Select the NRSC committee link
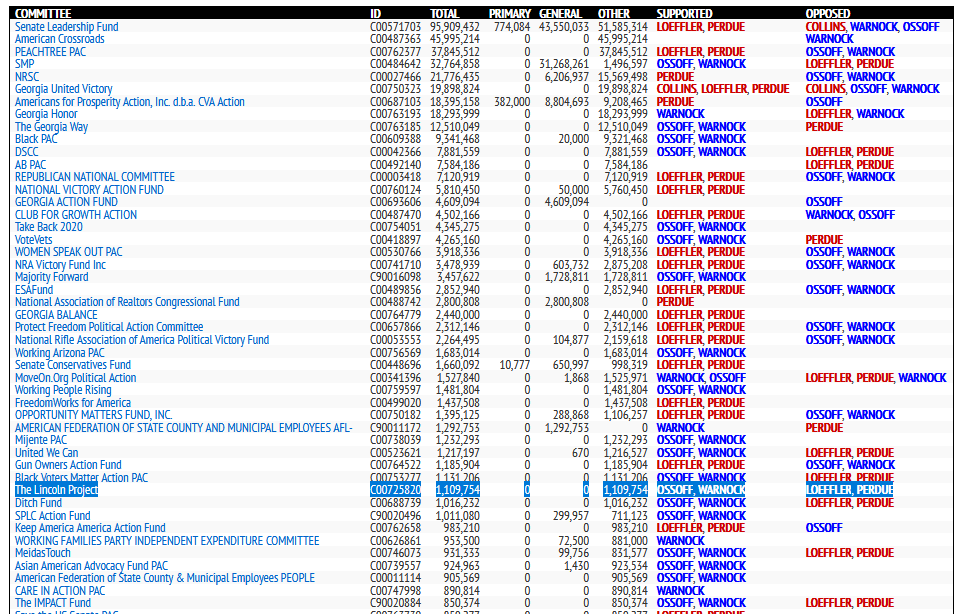 [27, 77]
